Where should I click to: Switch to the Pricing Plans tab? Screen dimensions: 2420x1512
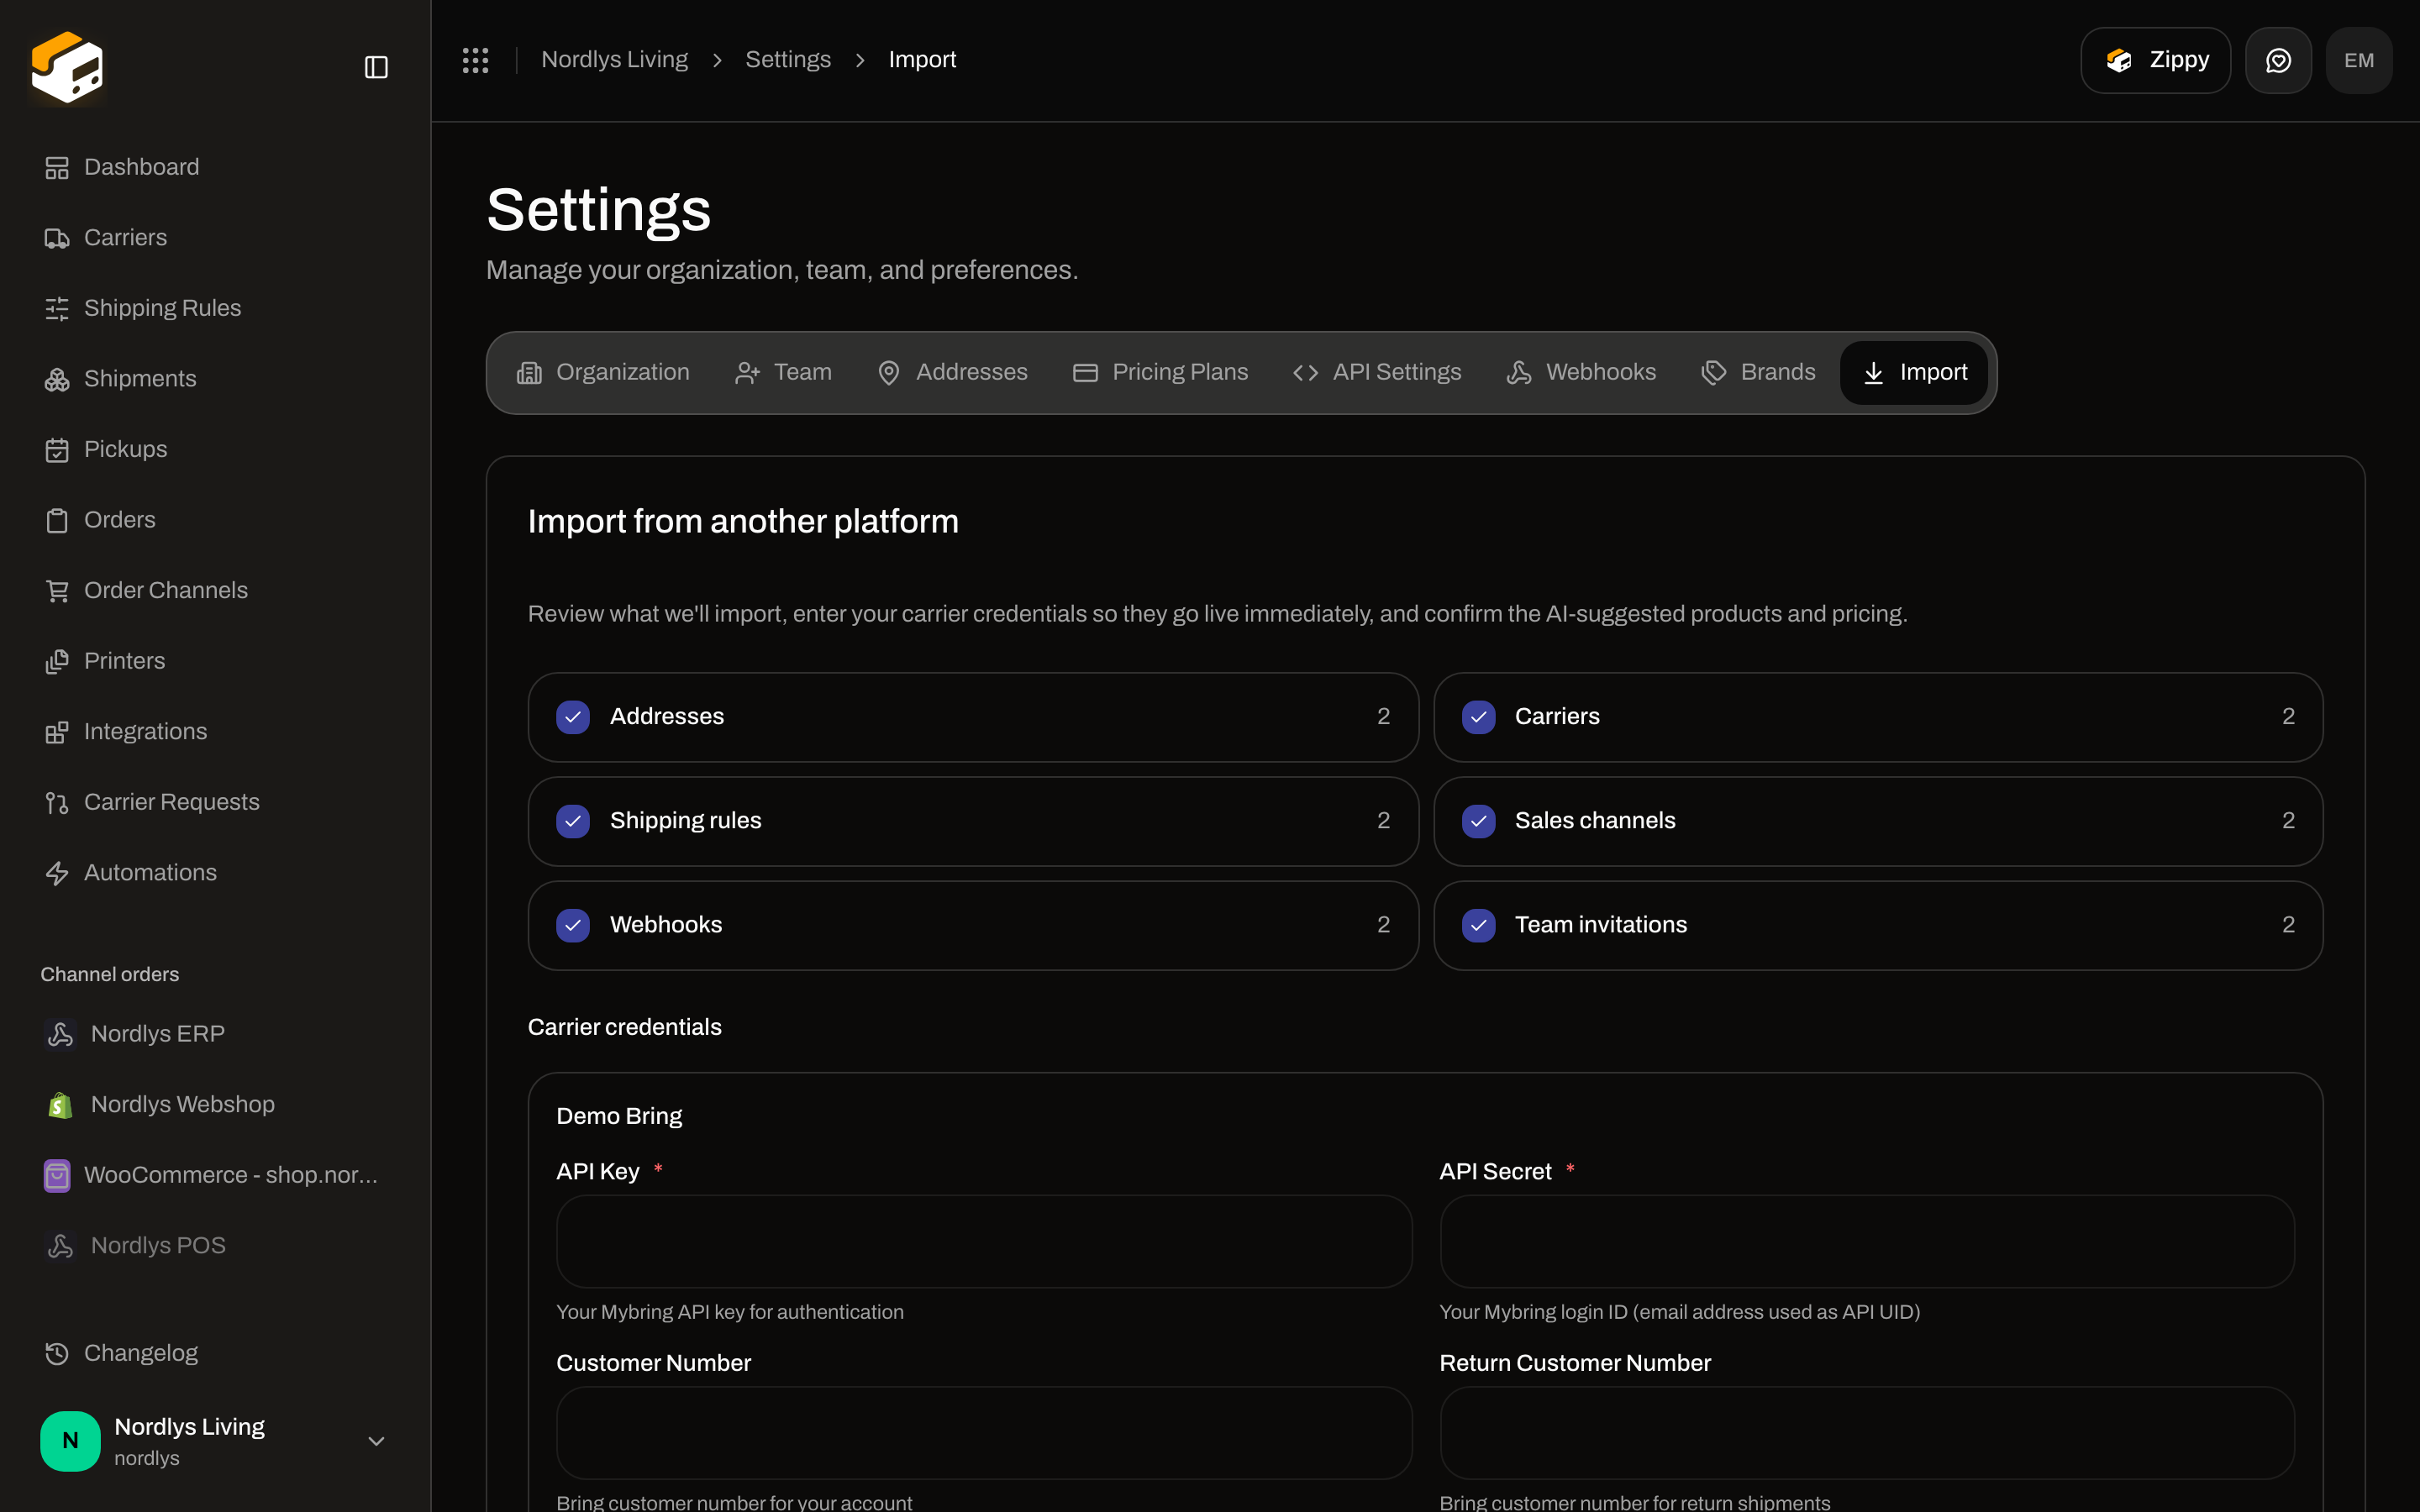(x=1160, y=372)
